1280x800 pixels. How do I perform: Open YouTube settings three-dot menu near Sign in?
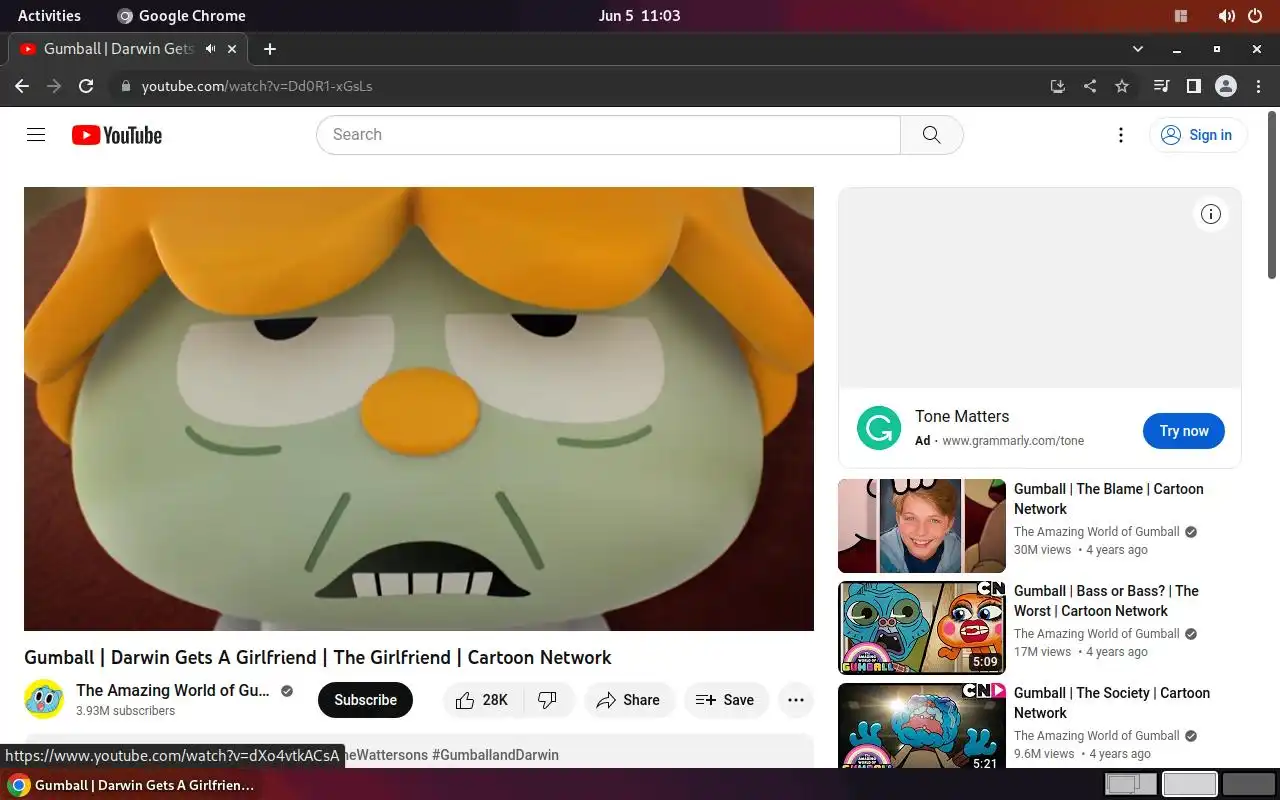[x=1121, y=135]
